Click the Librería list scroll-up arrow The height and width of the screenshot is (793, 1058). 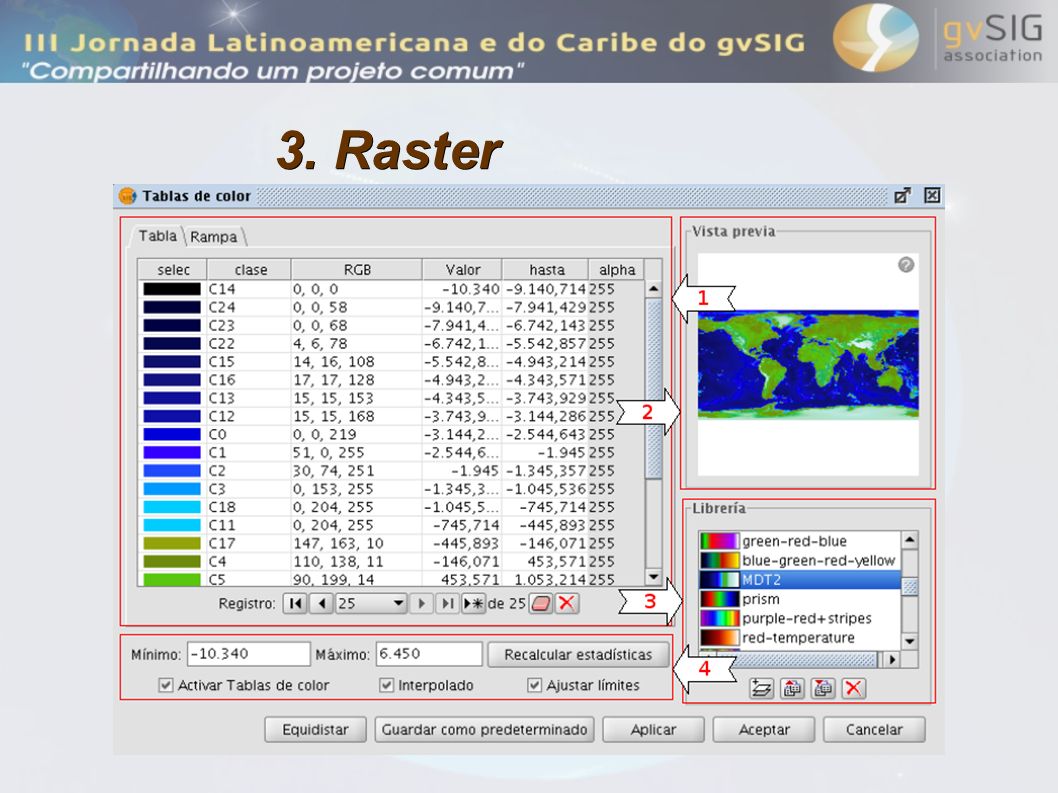coord(910,540)
